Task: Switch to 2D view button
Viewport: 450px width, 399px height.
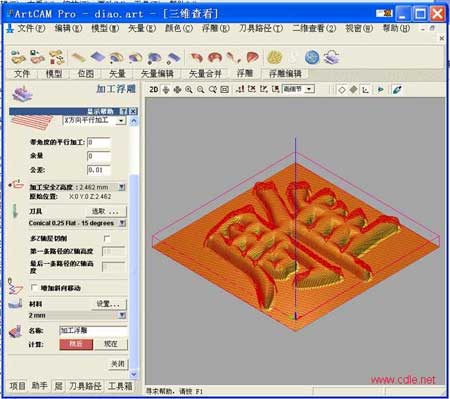Action: [154, 89]
